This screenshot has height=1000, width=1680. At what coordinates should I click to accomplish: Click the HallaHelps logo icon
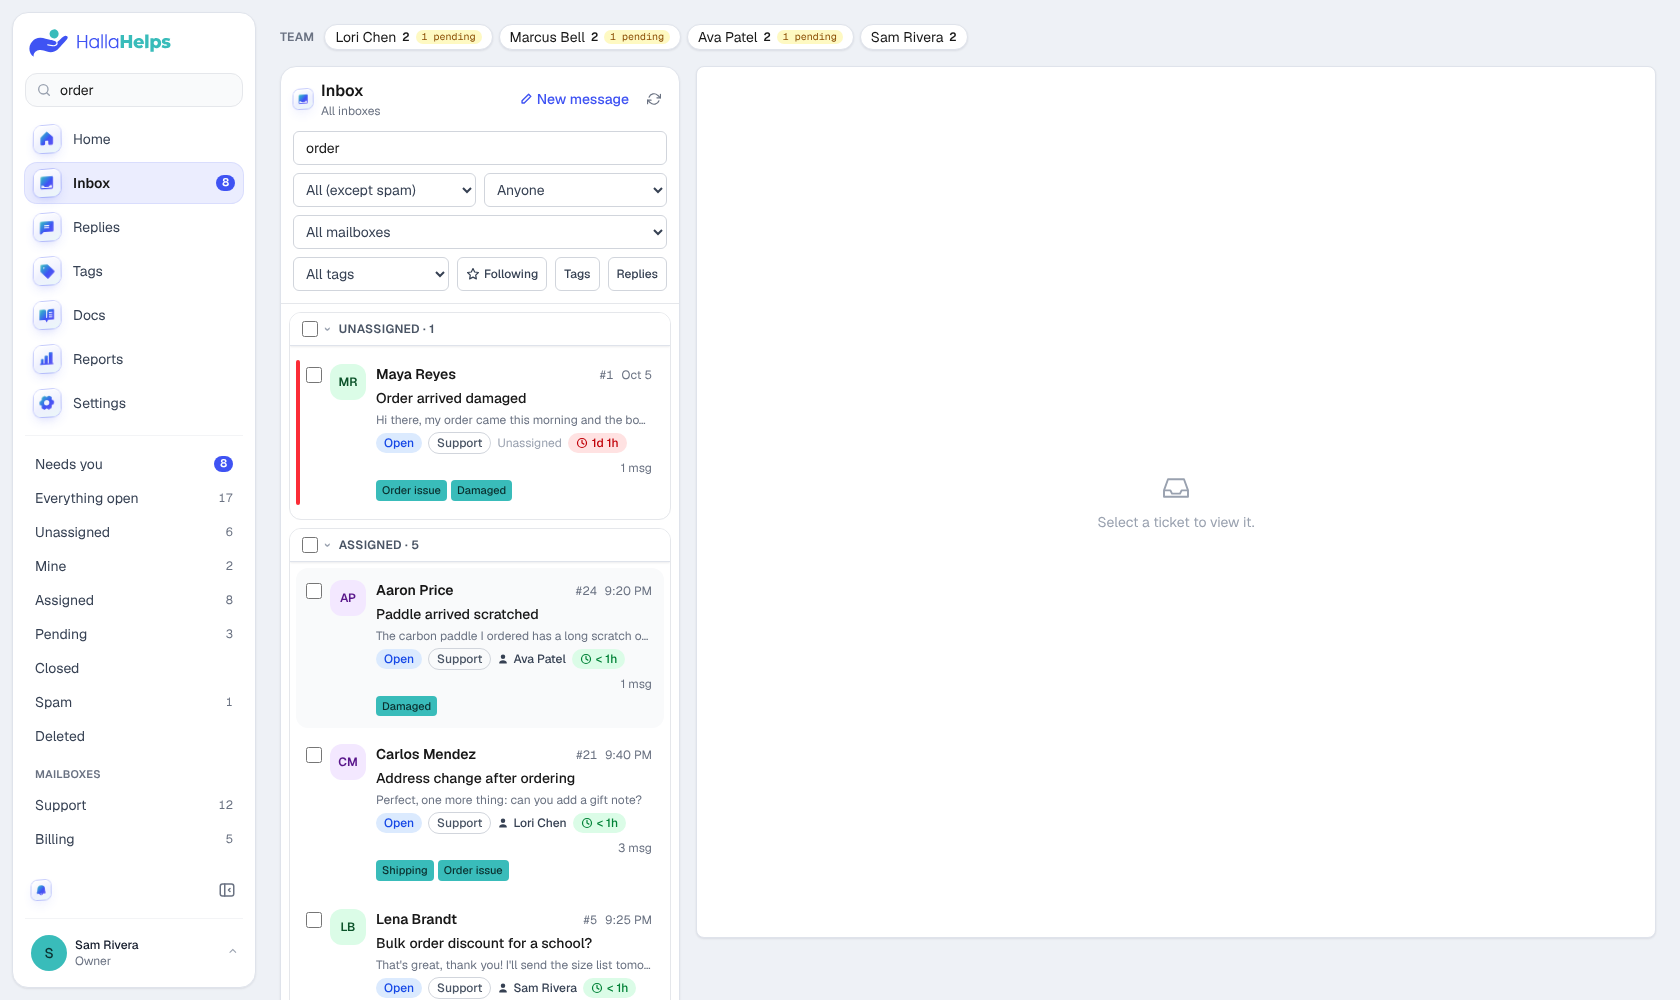[48, 42]
